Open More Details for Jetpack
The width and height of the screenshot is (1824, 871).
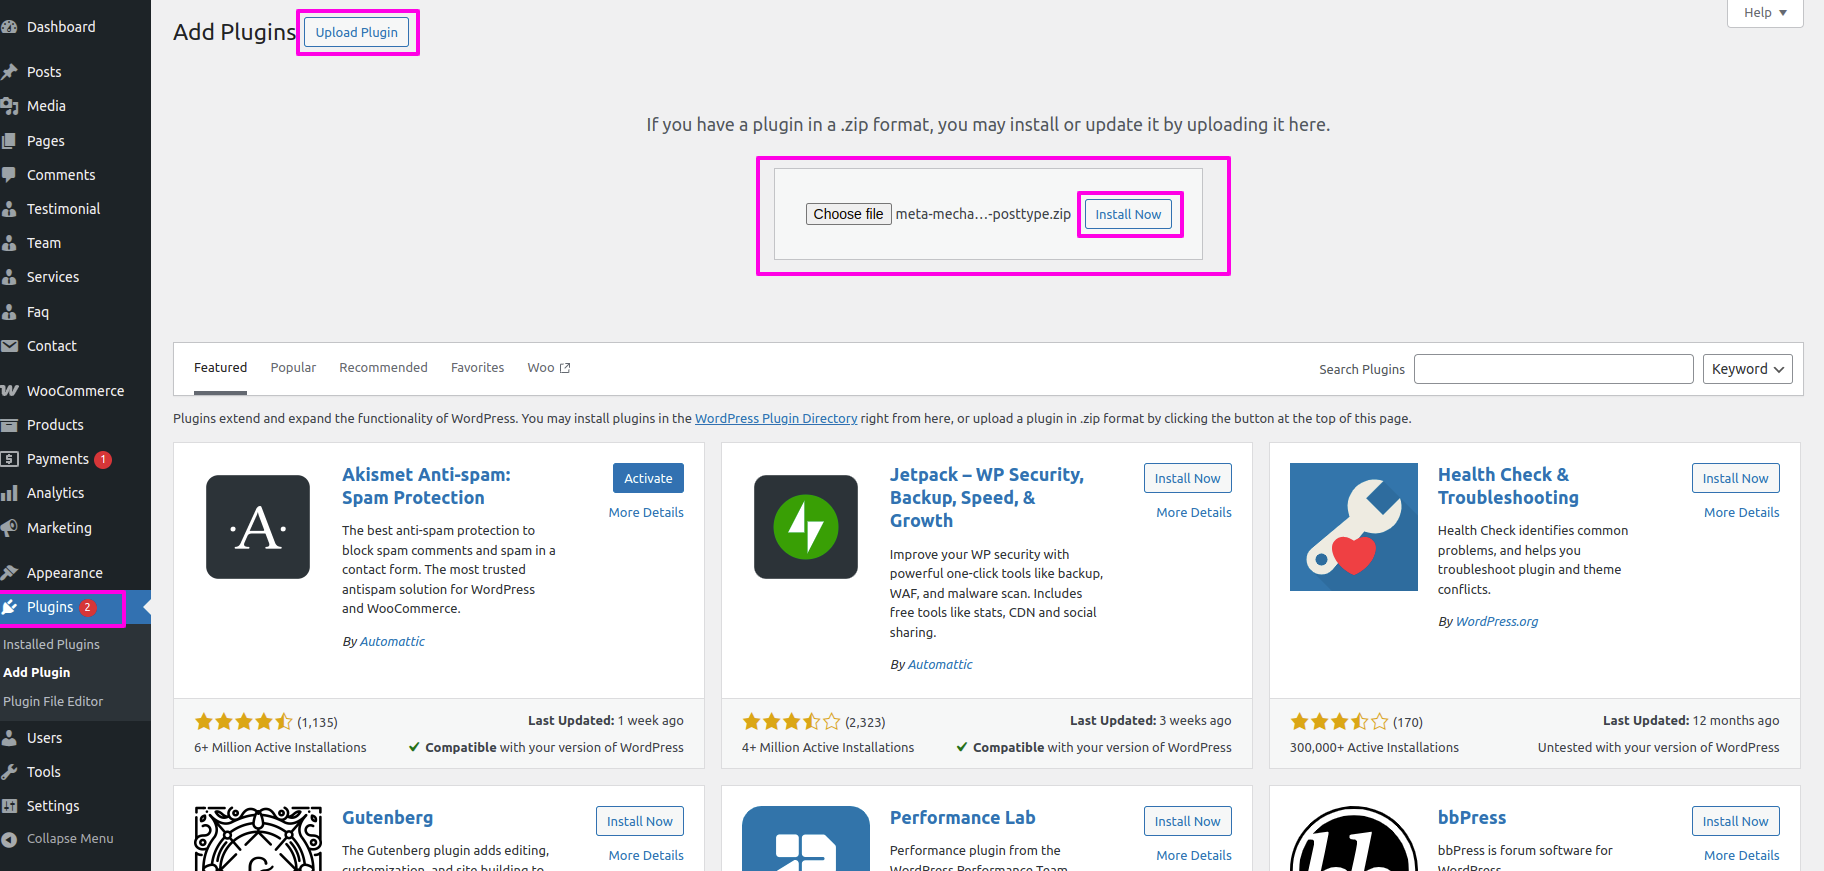pos(1194,513)
